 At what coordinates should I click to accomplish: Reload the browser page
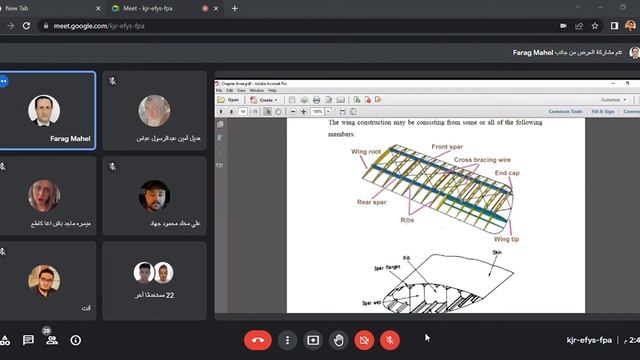pos(26,26)
